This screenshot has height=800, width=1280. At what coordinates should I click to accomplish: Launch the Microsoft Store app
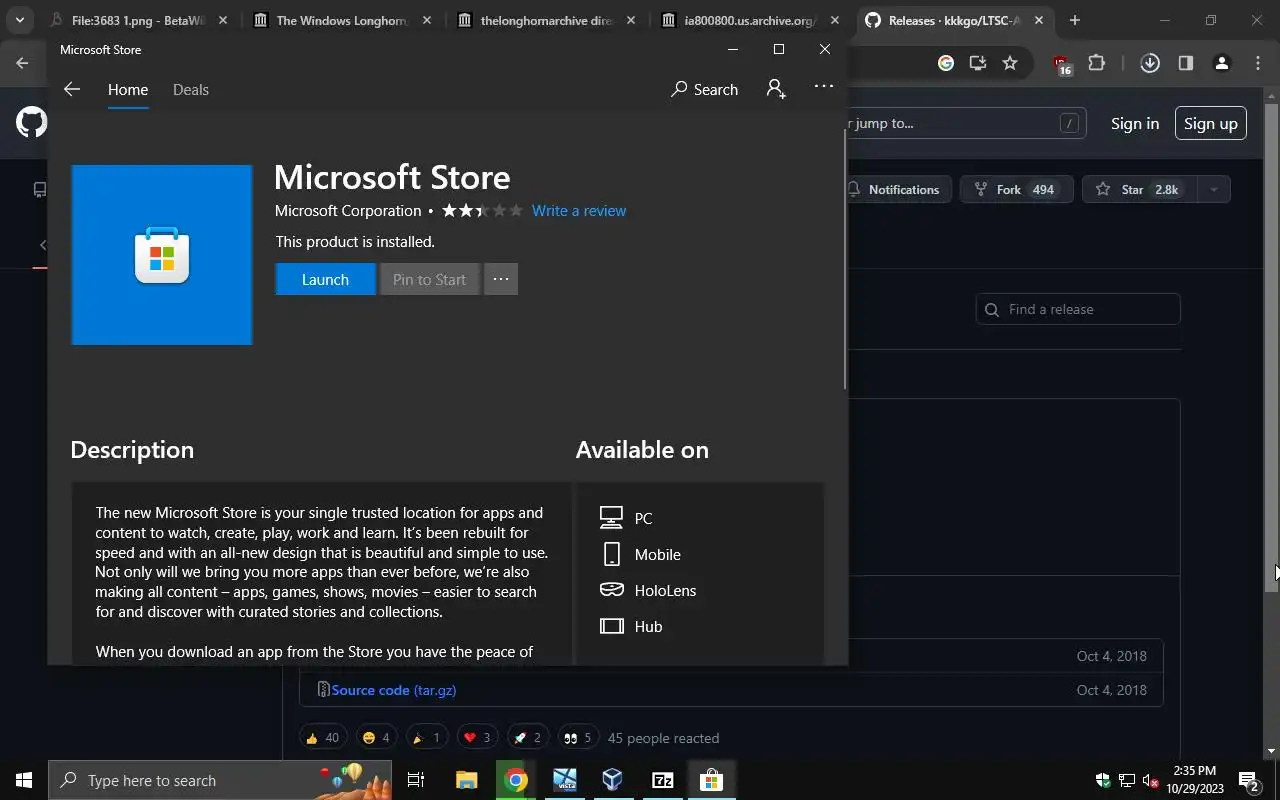click(325, 279)
